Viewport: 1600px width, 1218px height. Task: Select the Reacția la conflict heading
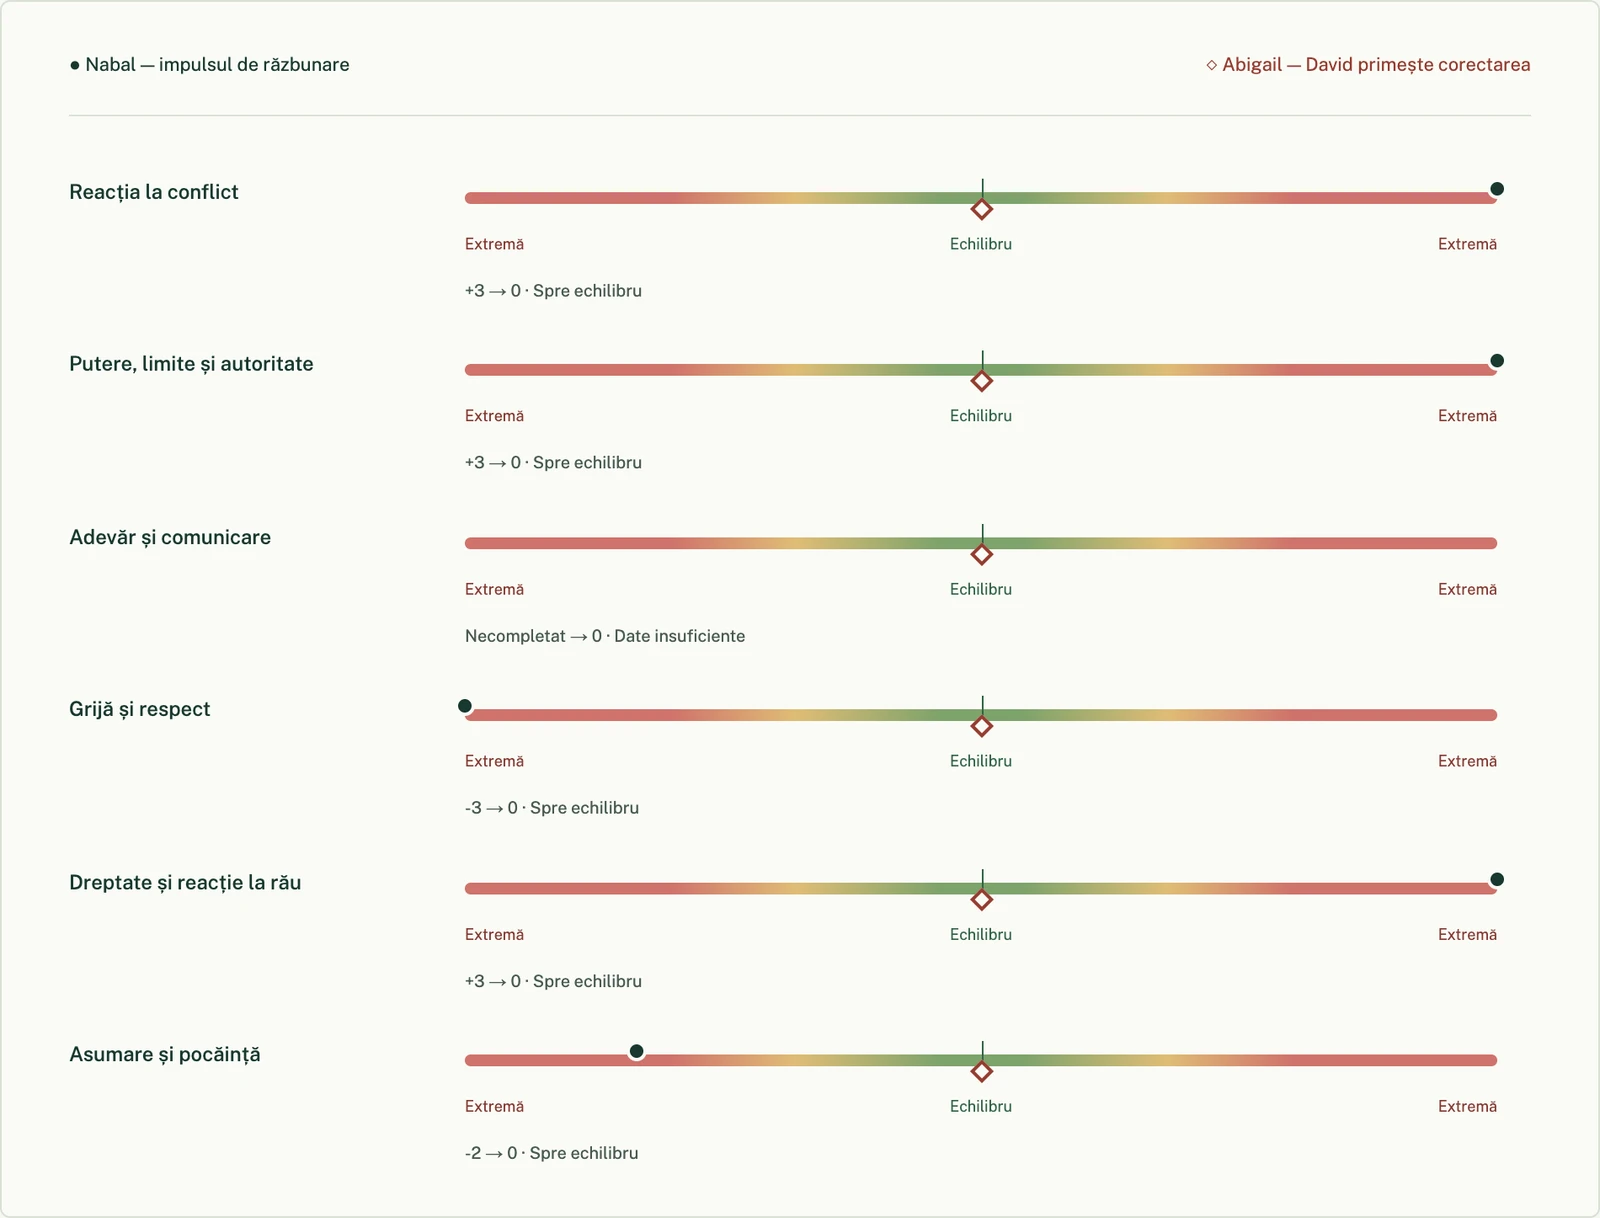(x=154, y=192)
